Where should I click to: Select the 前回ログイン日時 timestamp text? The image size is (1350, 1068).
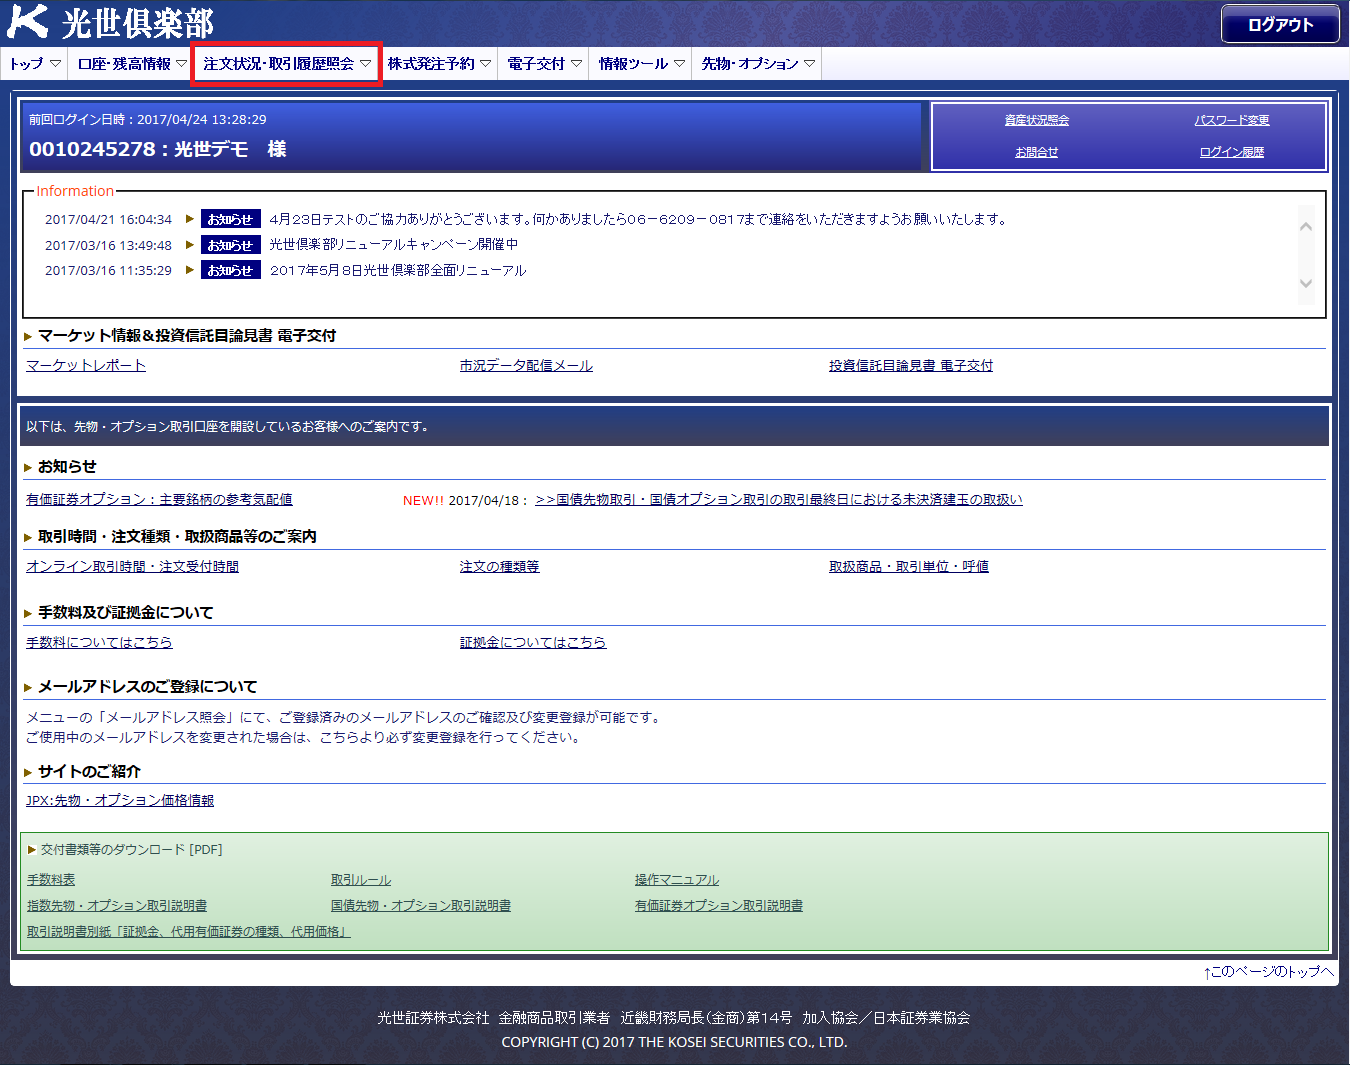[x=148, y=119]
